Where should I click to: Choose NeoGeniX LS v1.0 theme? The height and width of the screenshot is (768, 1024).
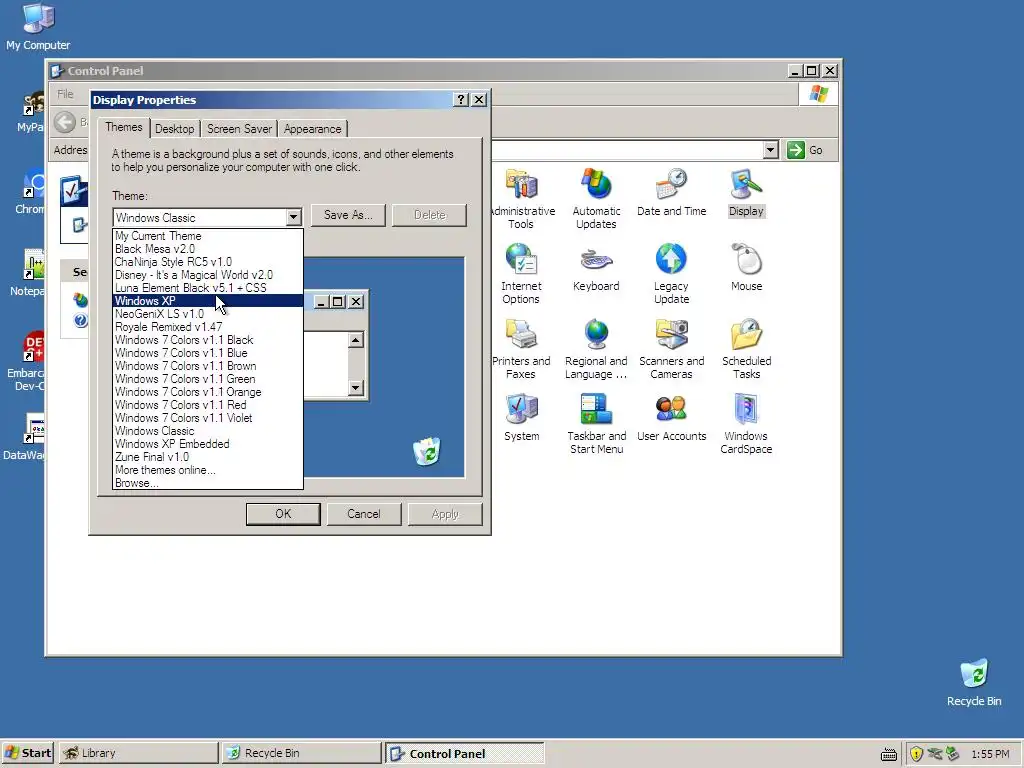click(208, 314)
